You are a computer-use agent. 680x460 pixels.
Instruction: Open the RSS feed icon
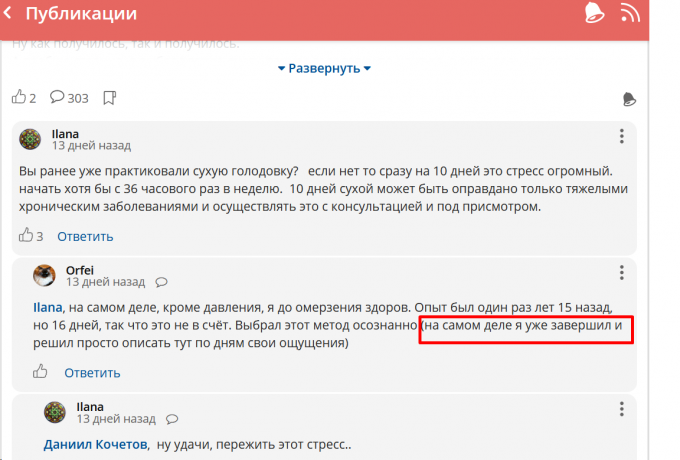pyautogui.click(x=630, y=13)
